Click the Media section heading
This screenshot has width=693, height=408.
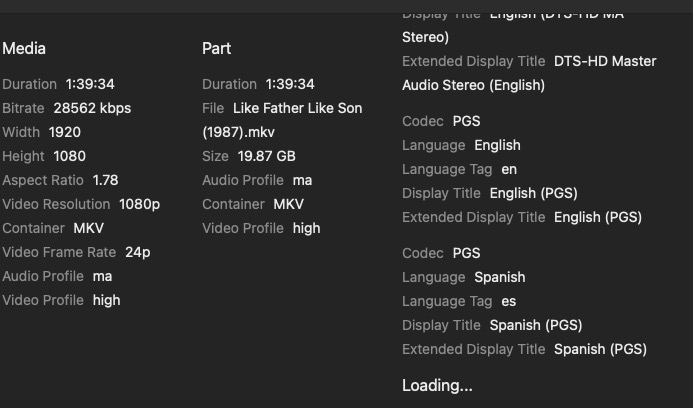[24, 49]
